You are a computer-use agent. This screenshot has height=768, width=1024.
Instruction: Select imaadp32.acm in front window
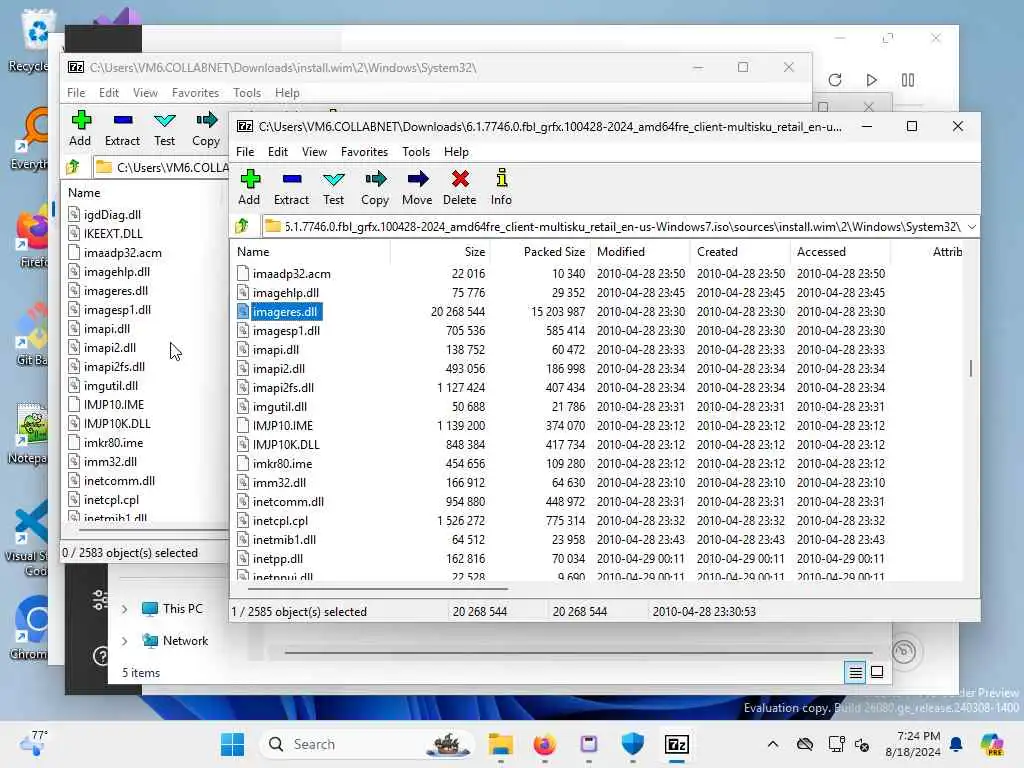[x=292, y=274]
